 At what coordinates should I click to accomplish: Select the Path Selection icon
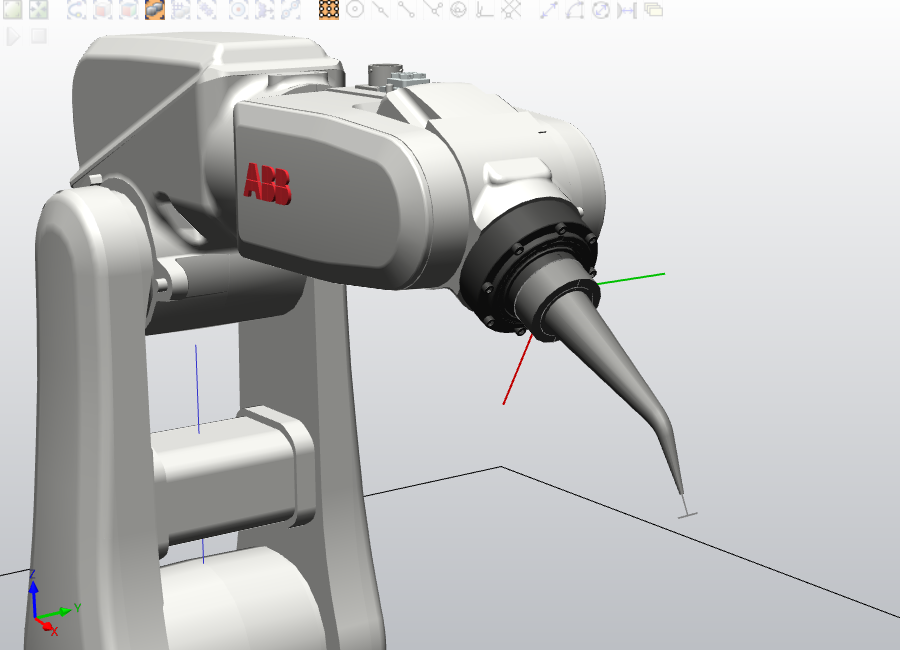coord(291,9)
